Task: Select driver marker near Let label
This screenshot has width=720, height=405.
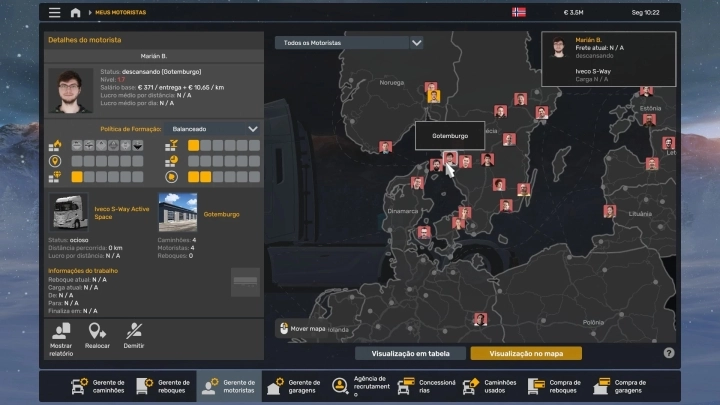Action: pos(668,143)
